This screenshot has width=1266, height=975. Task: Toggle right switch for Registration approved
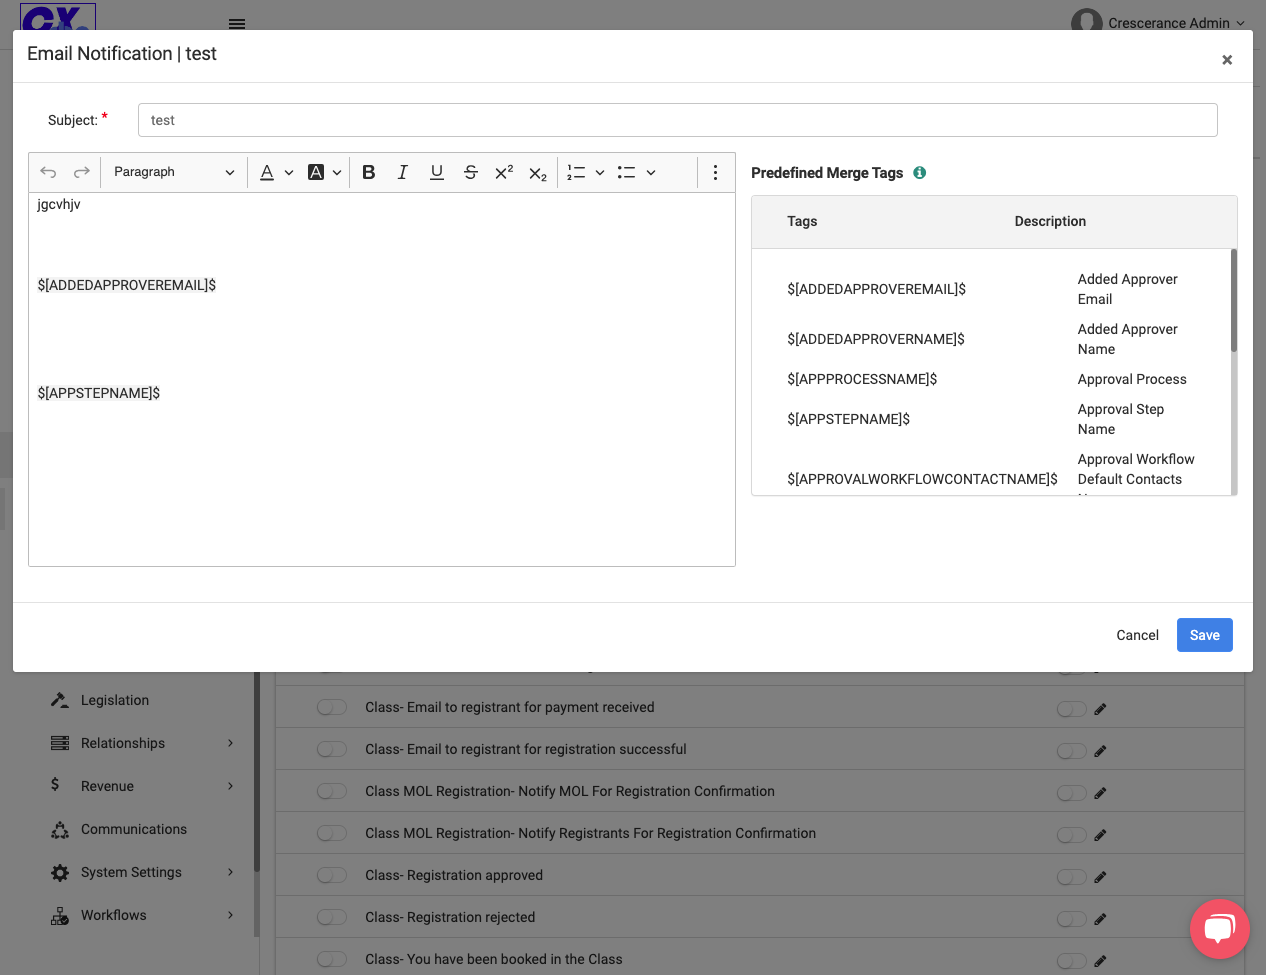point(1072,877)
